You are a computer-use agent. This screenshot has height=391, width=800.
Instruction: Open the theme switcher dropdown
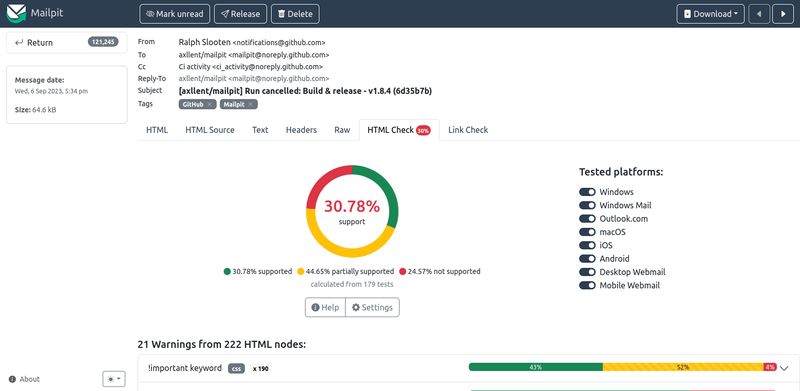point(114,379)
